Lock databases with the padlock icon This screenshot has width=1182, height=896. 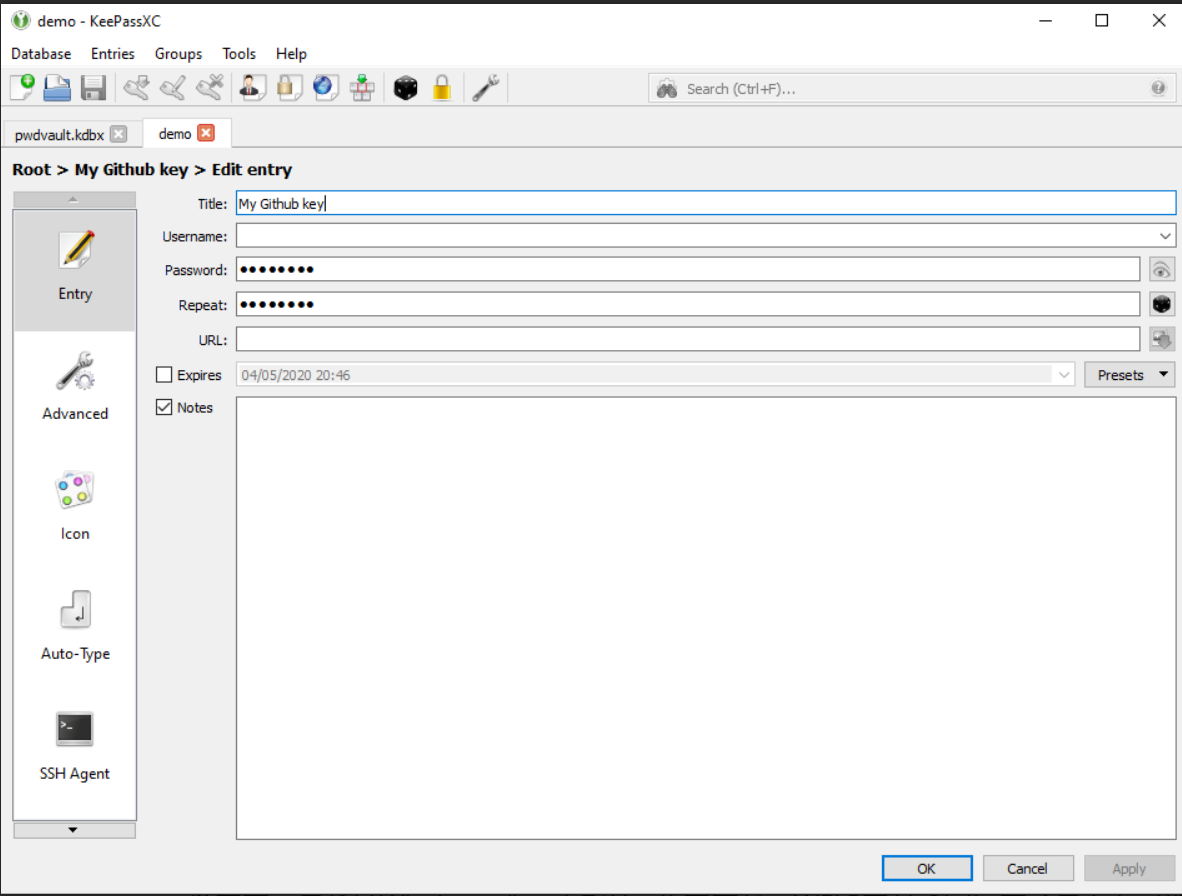point(442,88)
